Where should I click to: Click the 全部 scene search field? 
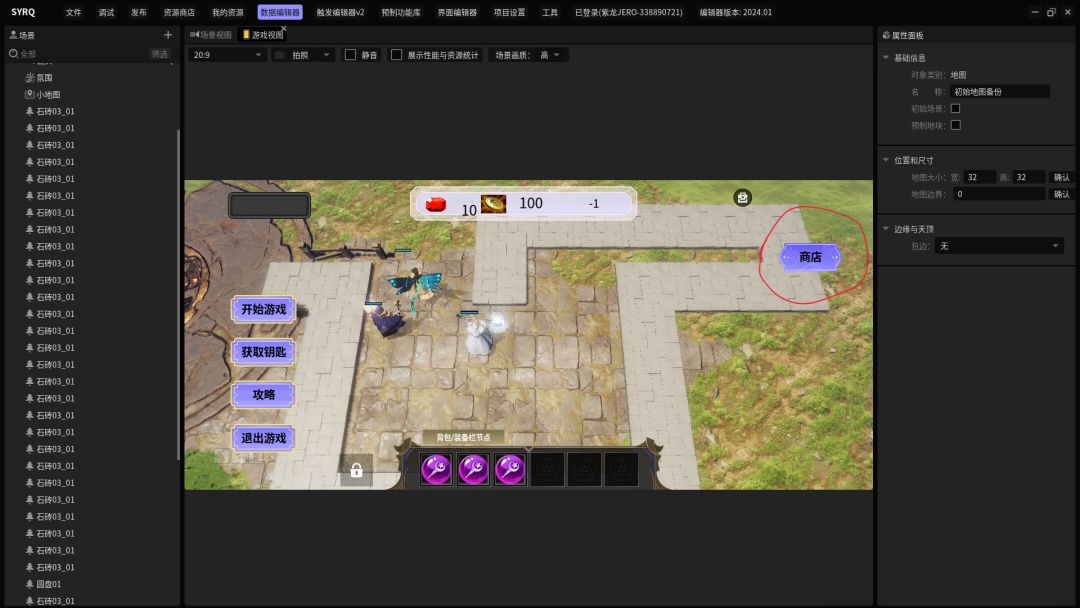pyautogui.click(x=83, y=54)
